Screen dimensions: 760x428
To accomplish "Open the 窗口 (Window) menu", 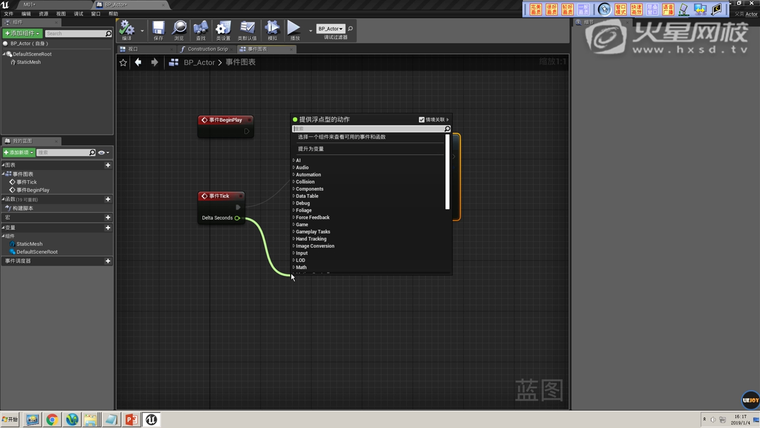I will [96, 14].
